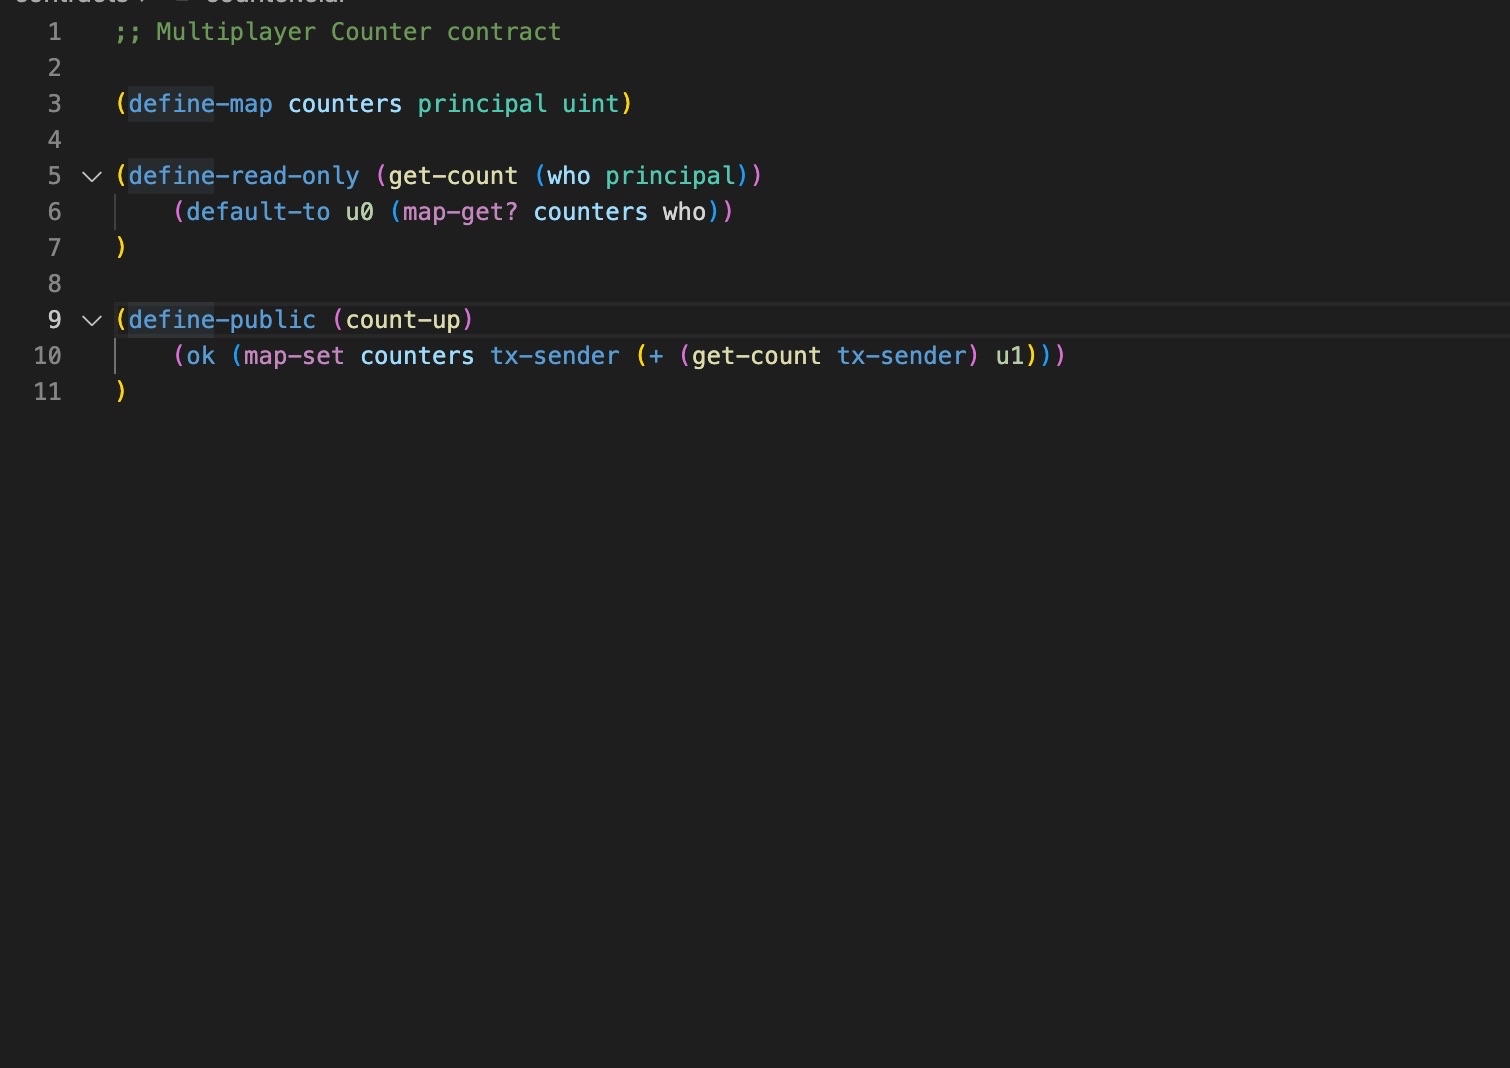This screenshot has height=1068, width=1510.
Task: Collapse the define-public block fold arrow
Action: click(92, 321)
